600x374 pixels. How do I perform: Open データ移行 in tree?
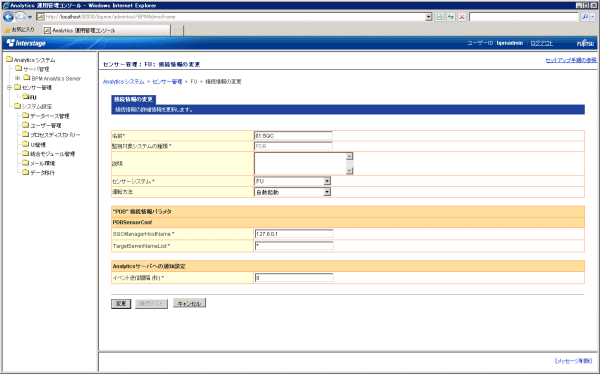pyautogui.click(x=42, y=173)
